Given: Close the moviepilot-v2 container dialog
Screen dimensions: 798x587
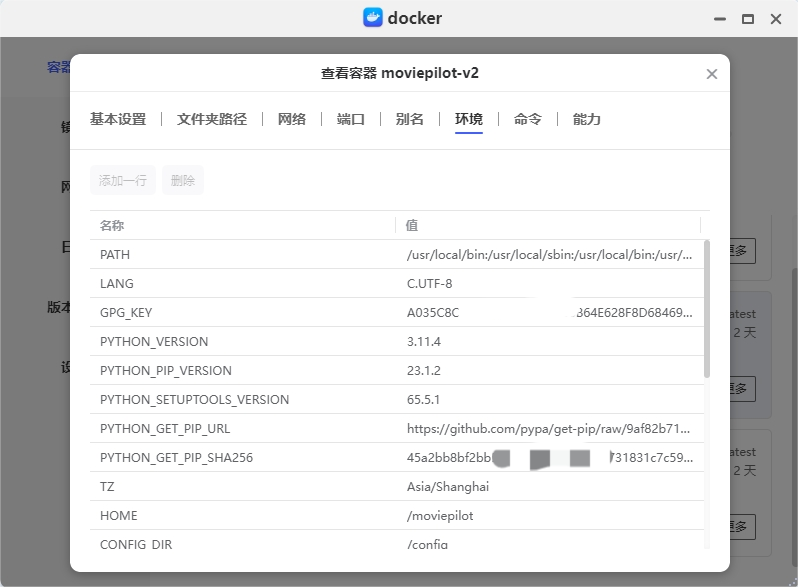Looking at the screenshot, I should [x=711, y=74].
